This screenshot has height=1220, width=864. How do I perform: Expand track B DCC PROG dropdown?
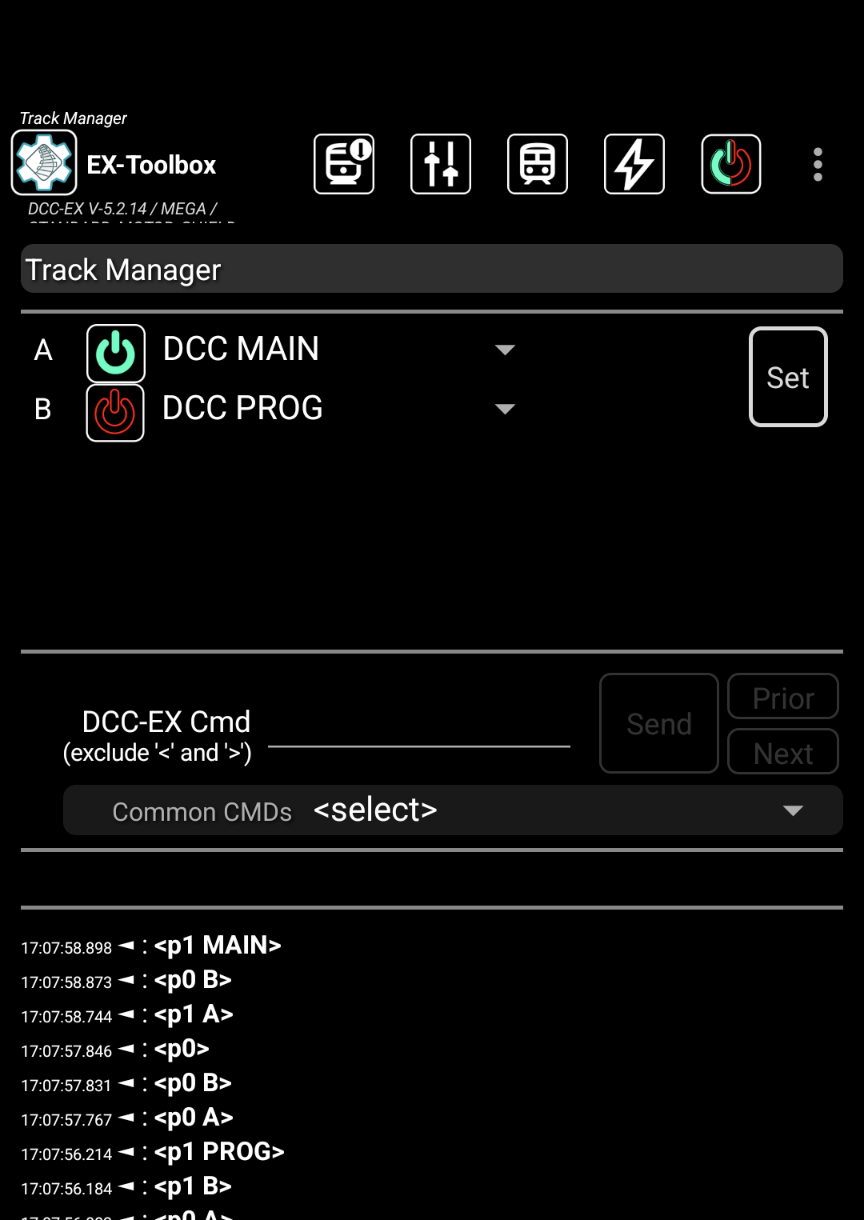pos(339,408)
